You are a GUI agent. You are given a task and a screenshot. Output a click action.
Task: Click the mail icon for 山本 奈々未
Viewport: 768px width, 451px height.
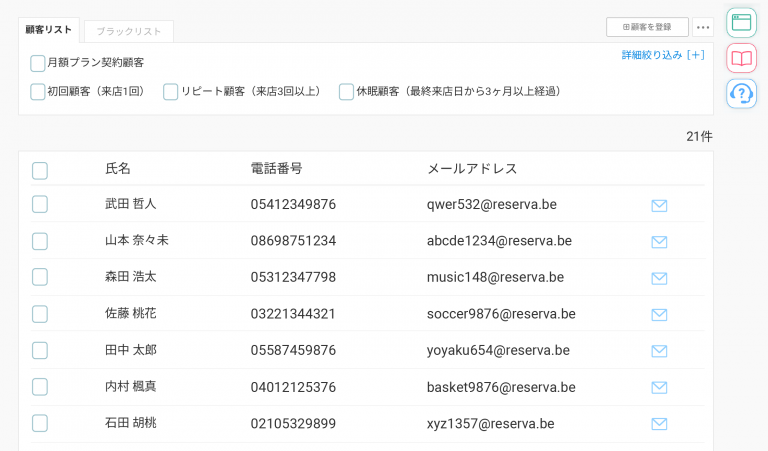[x=659, y=242]
